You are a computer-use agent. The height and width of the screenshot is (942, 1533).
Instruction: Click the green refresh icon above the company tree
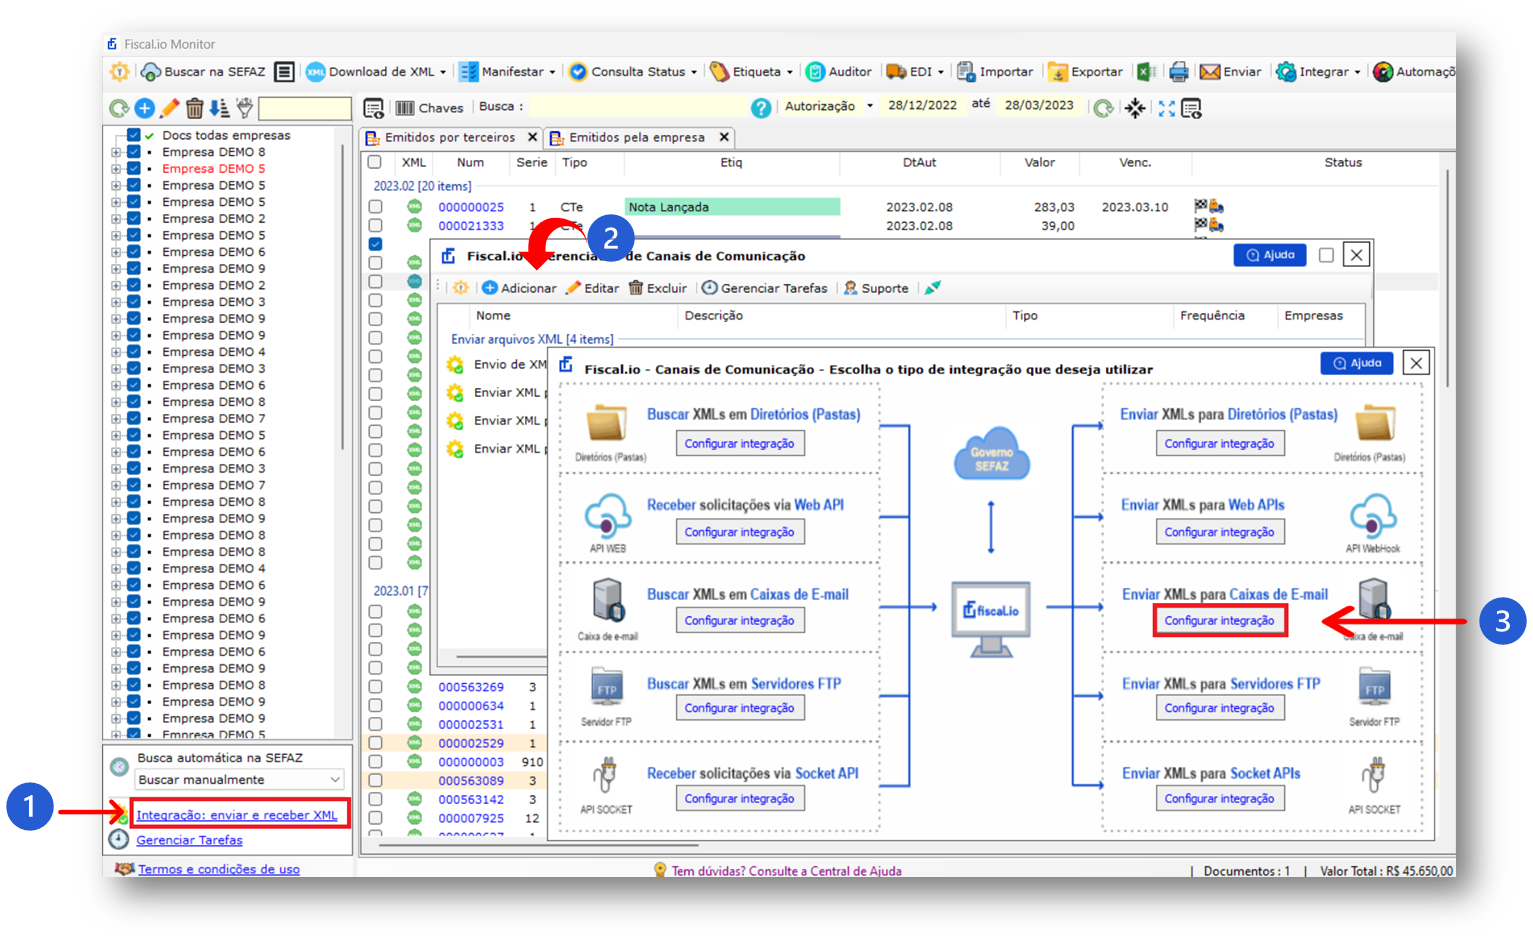click(119, 108)
